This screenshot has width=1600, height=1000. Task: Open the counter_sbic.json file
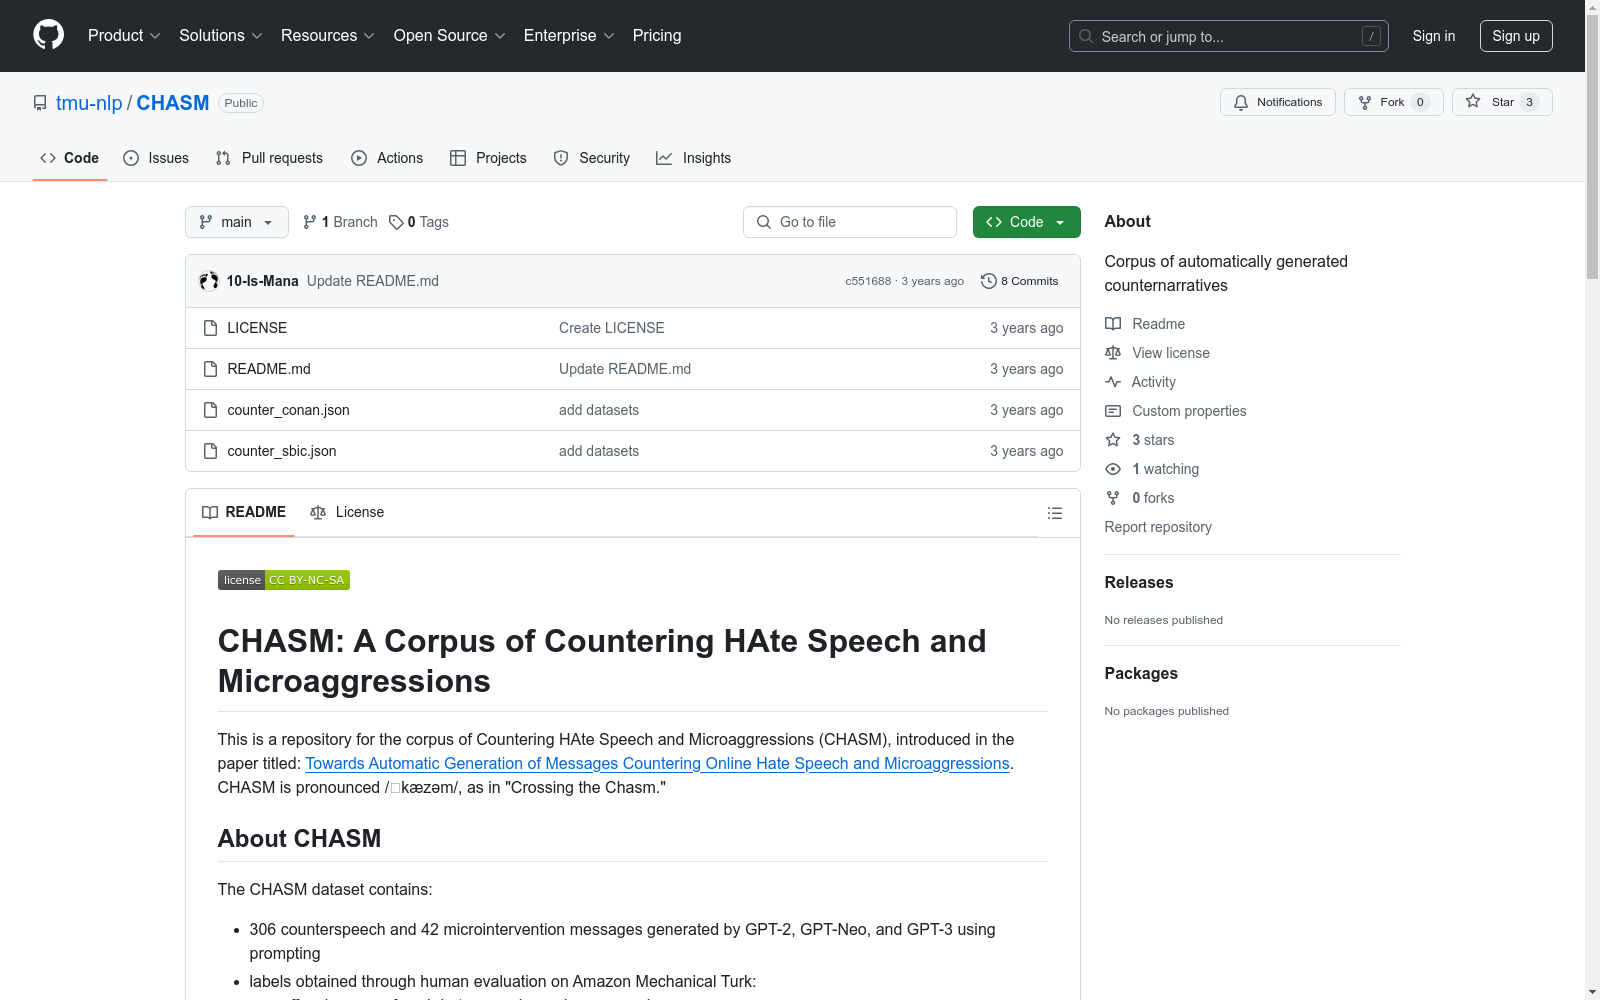(x=282, y=451)
